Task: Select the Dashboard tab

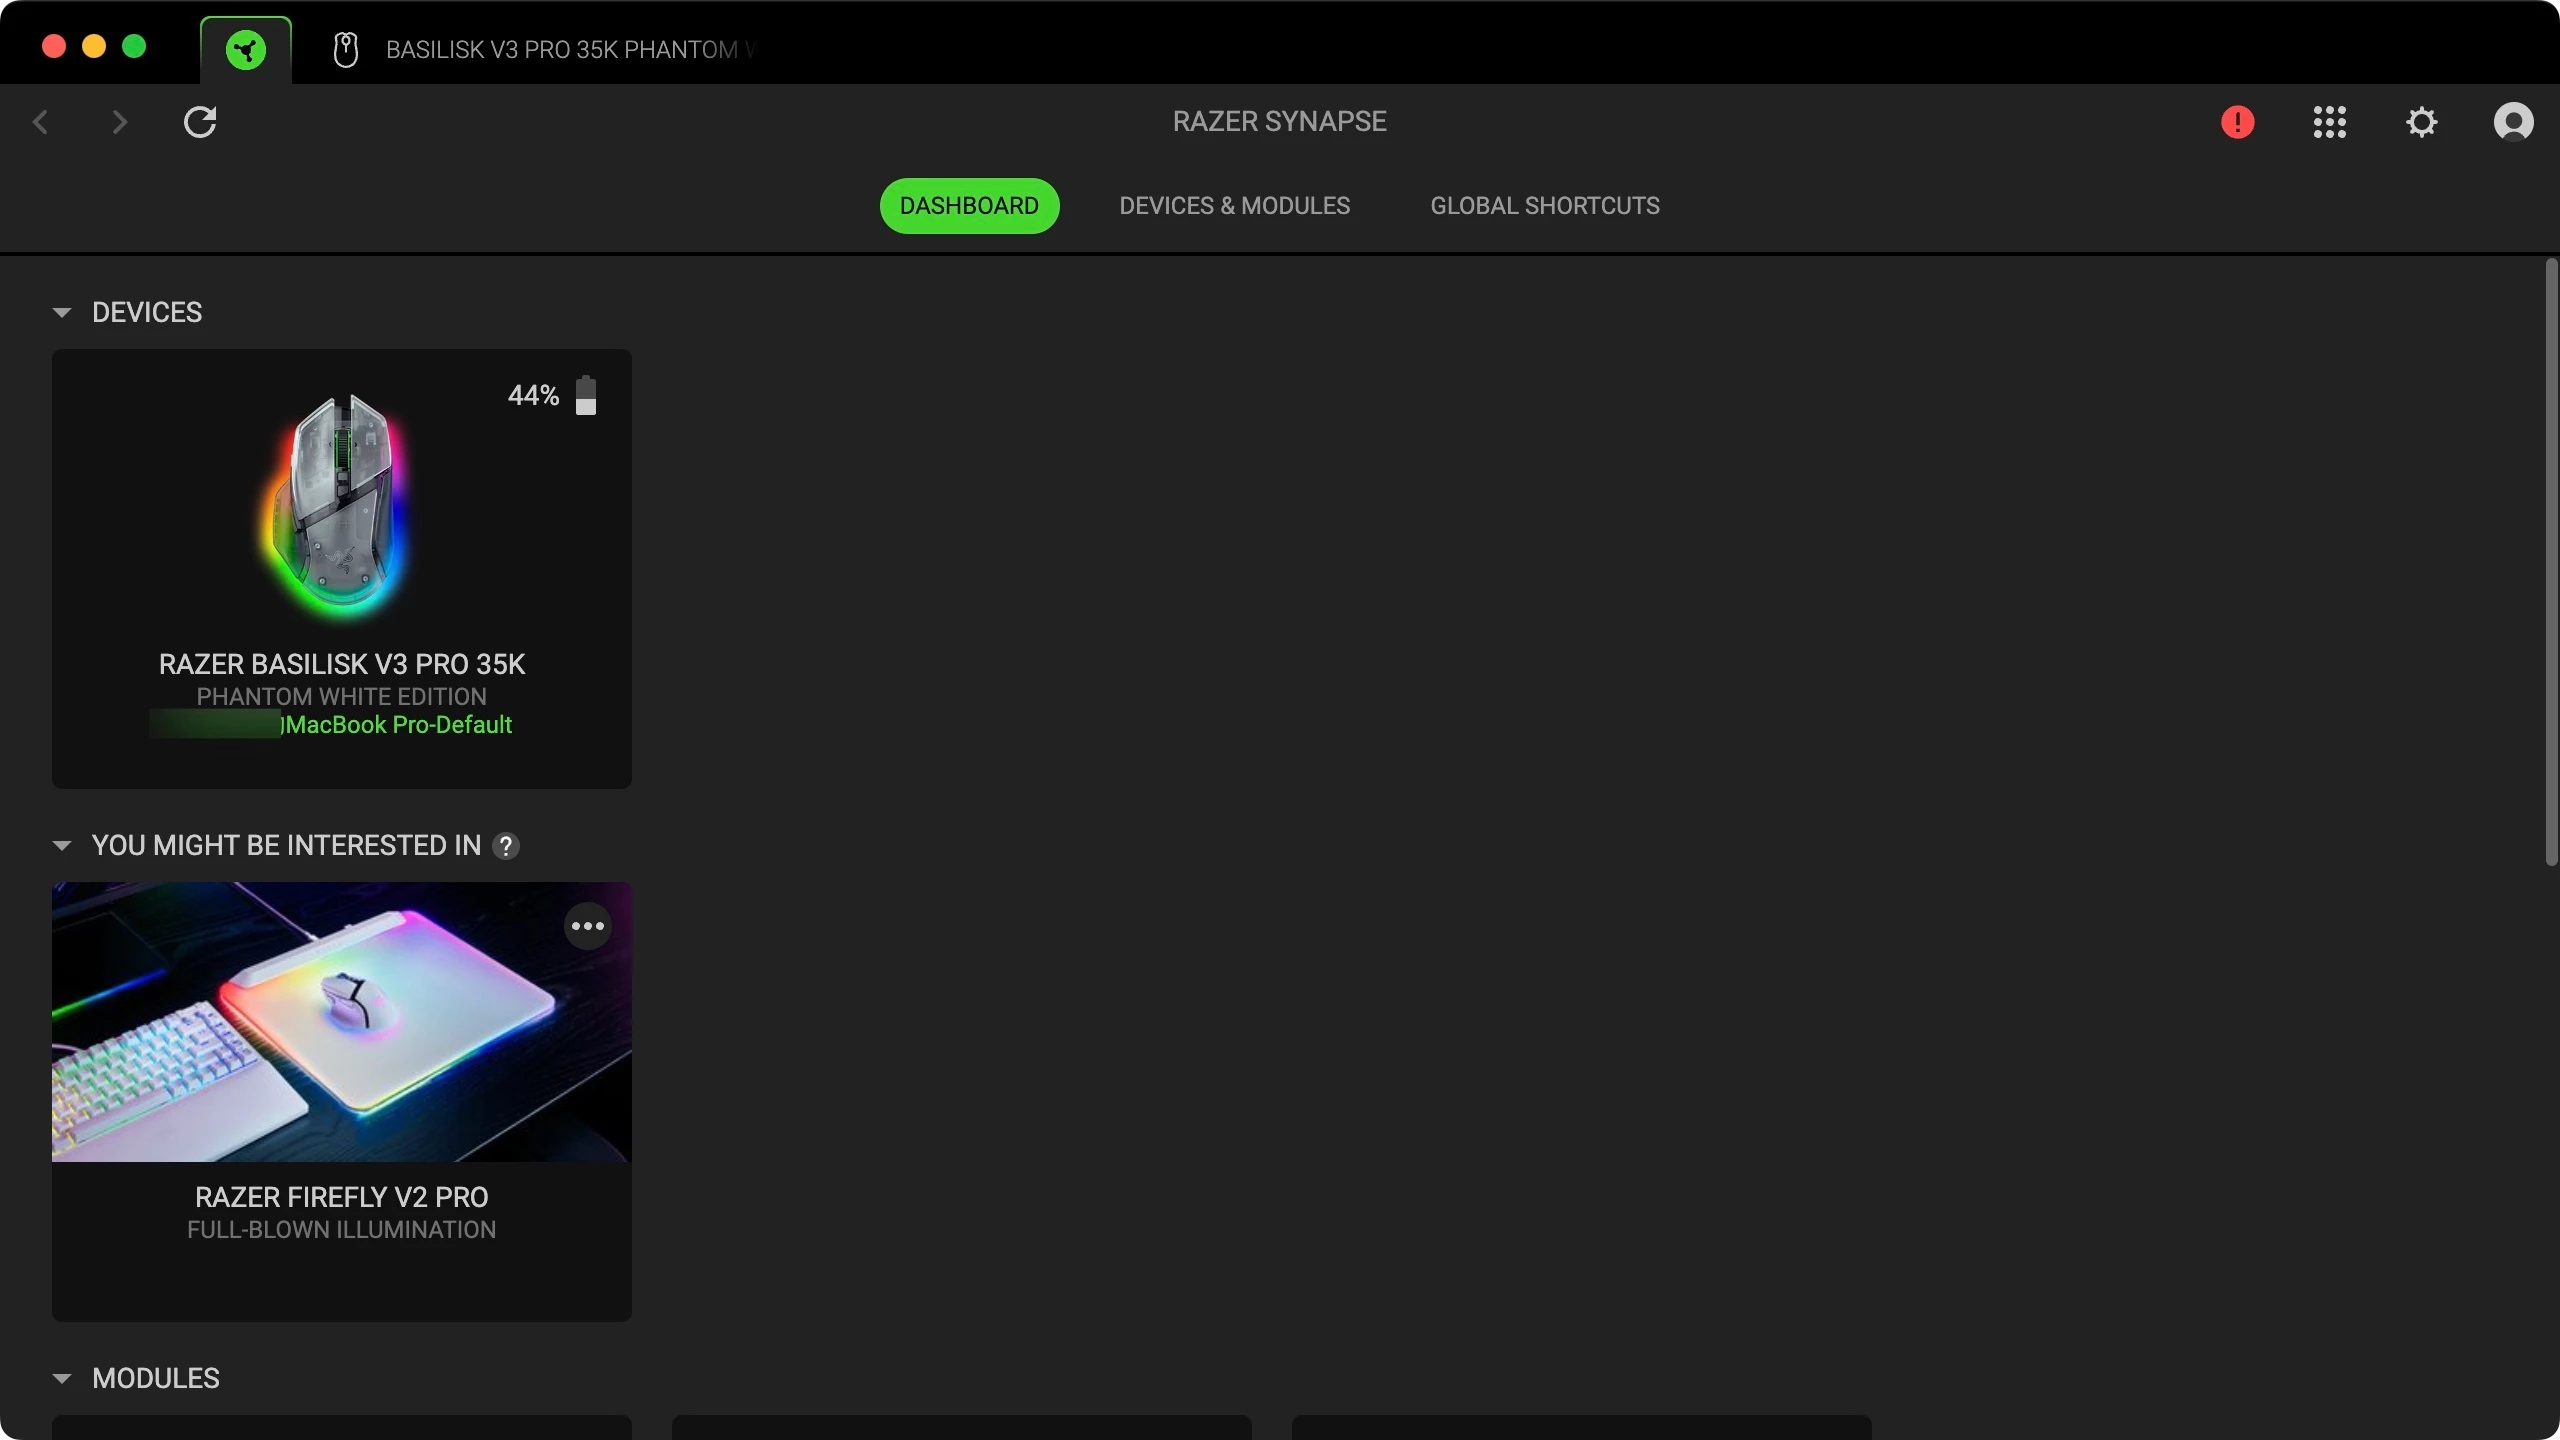Action: coord(968,206)
